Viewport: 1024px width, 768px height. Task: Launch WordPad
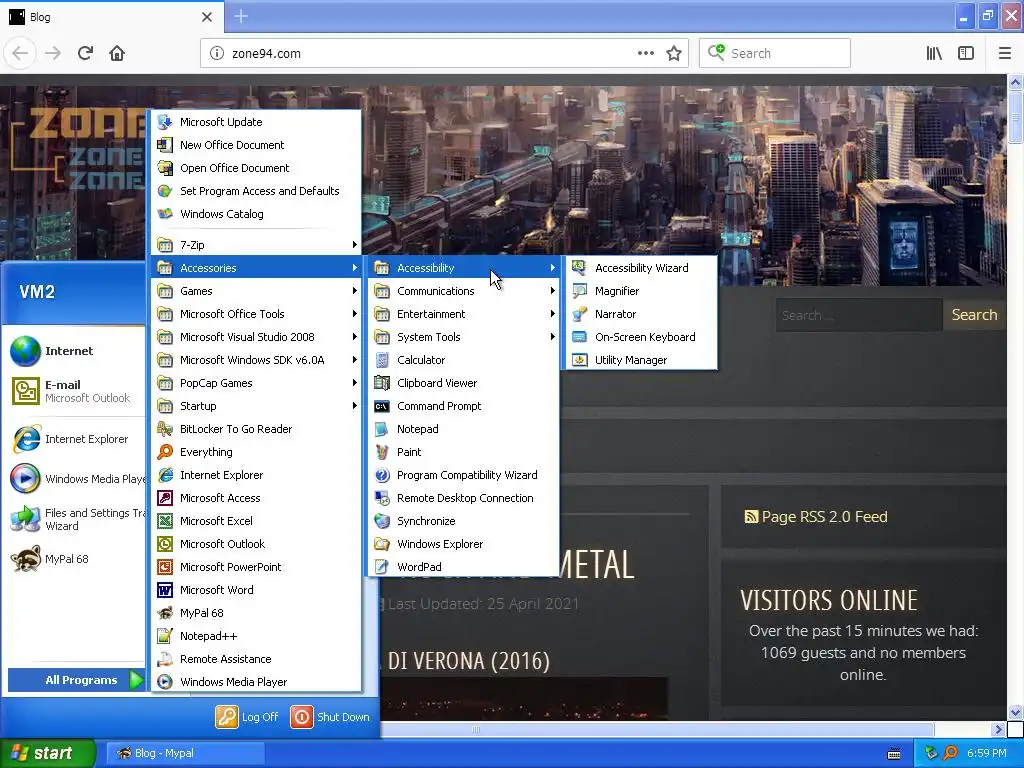click(463, 567)
